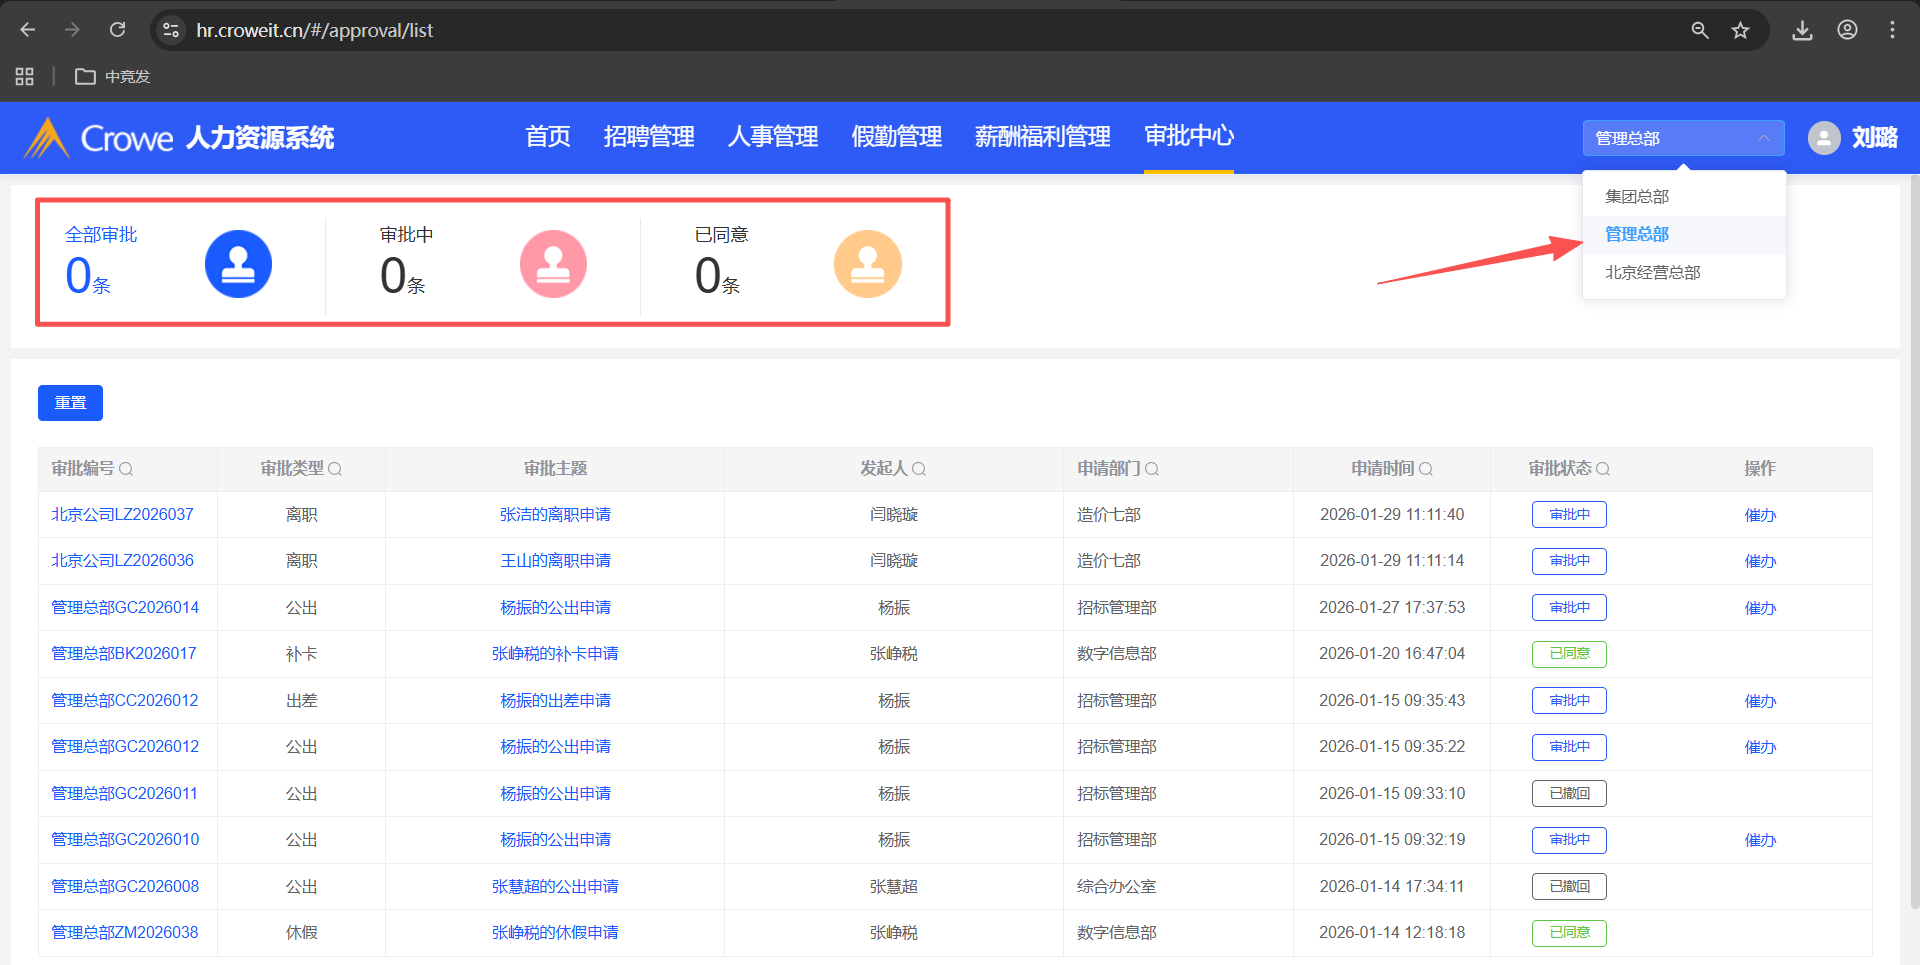Image resolution: width=1920 pixels, height=965 pixels.
Task: Click the blue stamp icon for 全部审批
Action: (238, 264)
